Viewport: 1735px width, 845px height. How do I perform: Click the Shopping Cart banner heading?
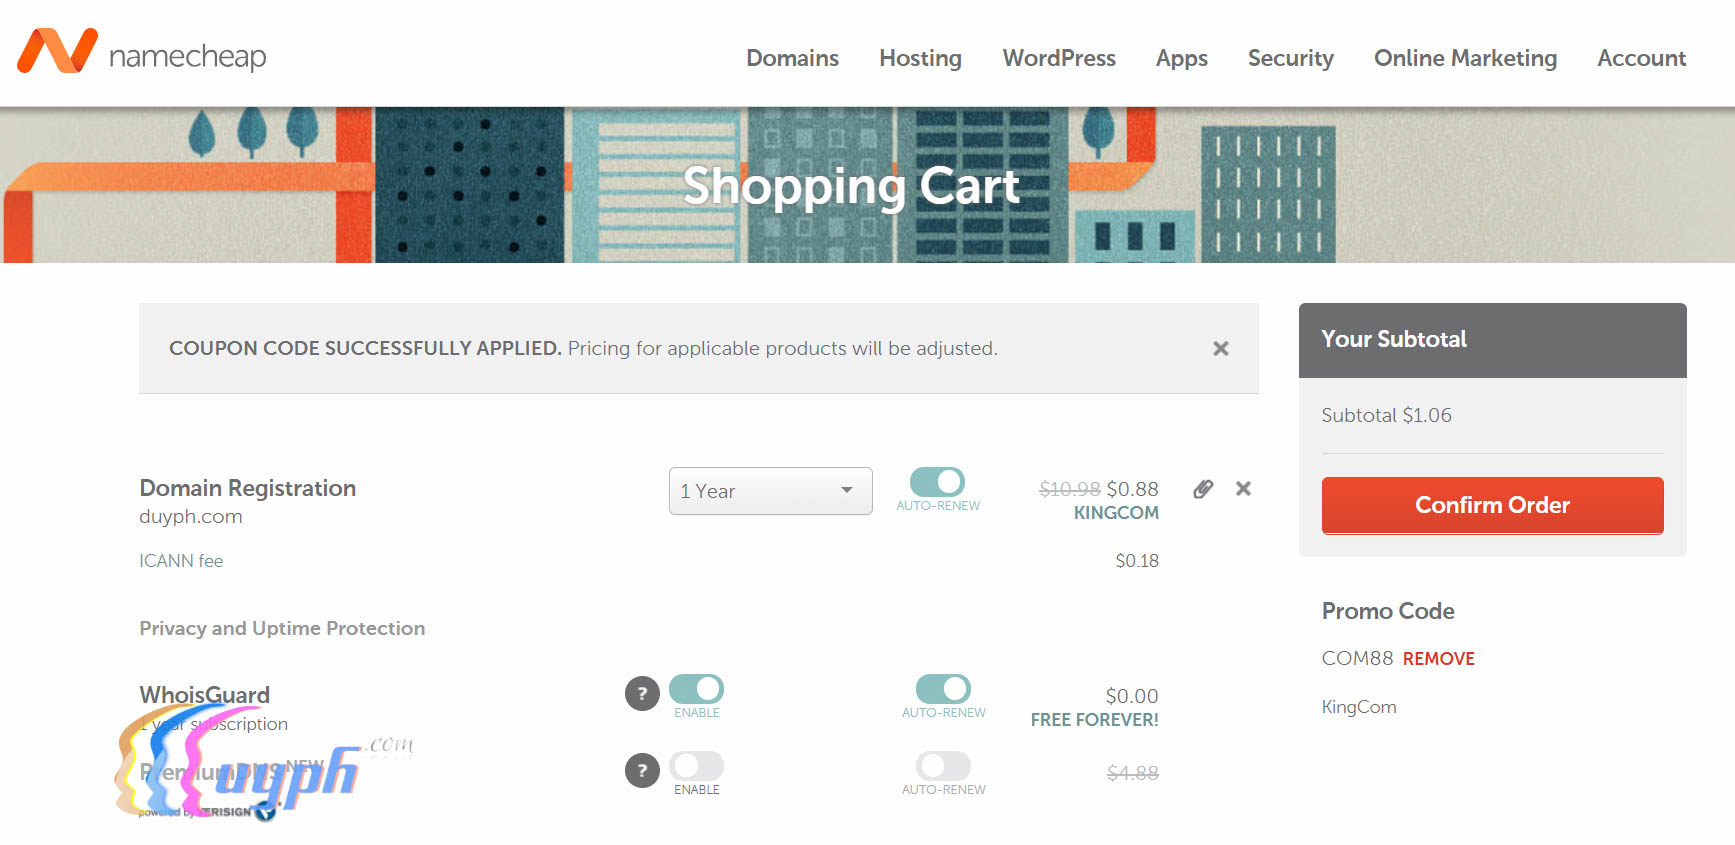coord(851,186)
